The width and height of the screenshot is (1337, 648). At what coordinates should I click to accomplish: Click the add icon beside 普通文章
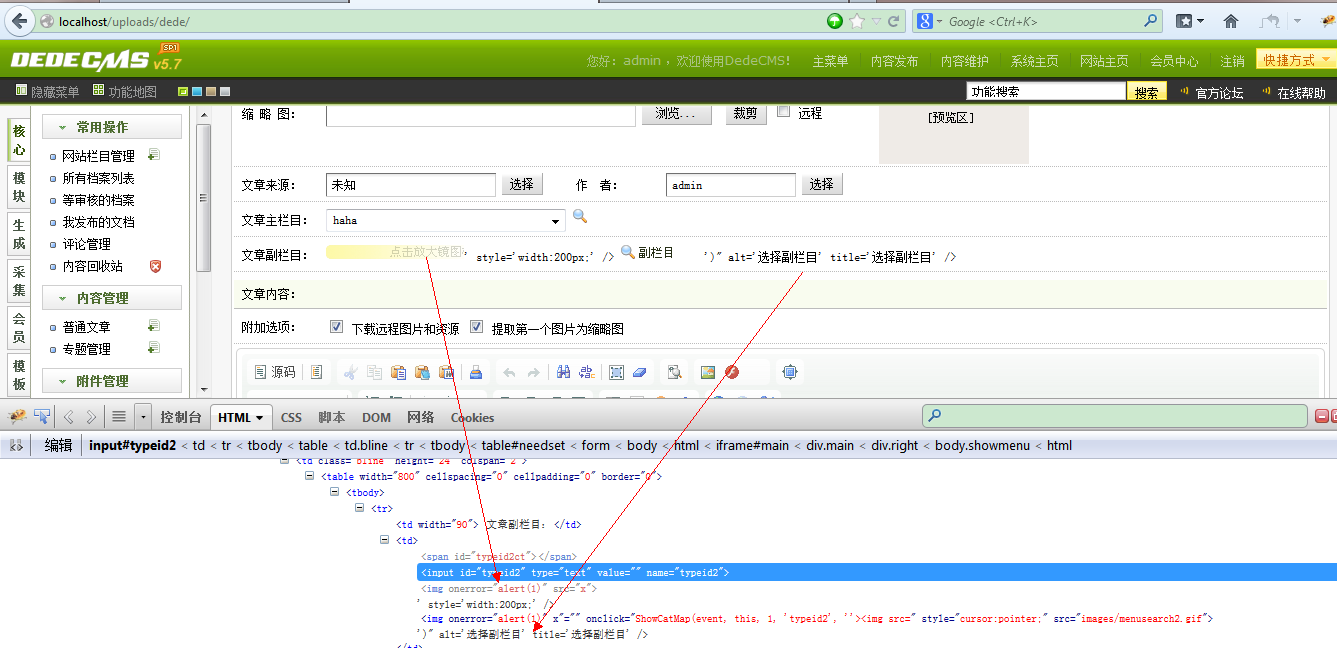pos(154,326)
